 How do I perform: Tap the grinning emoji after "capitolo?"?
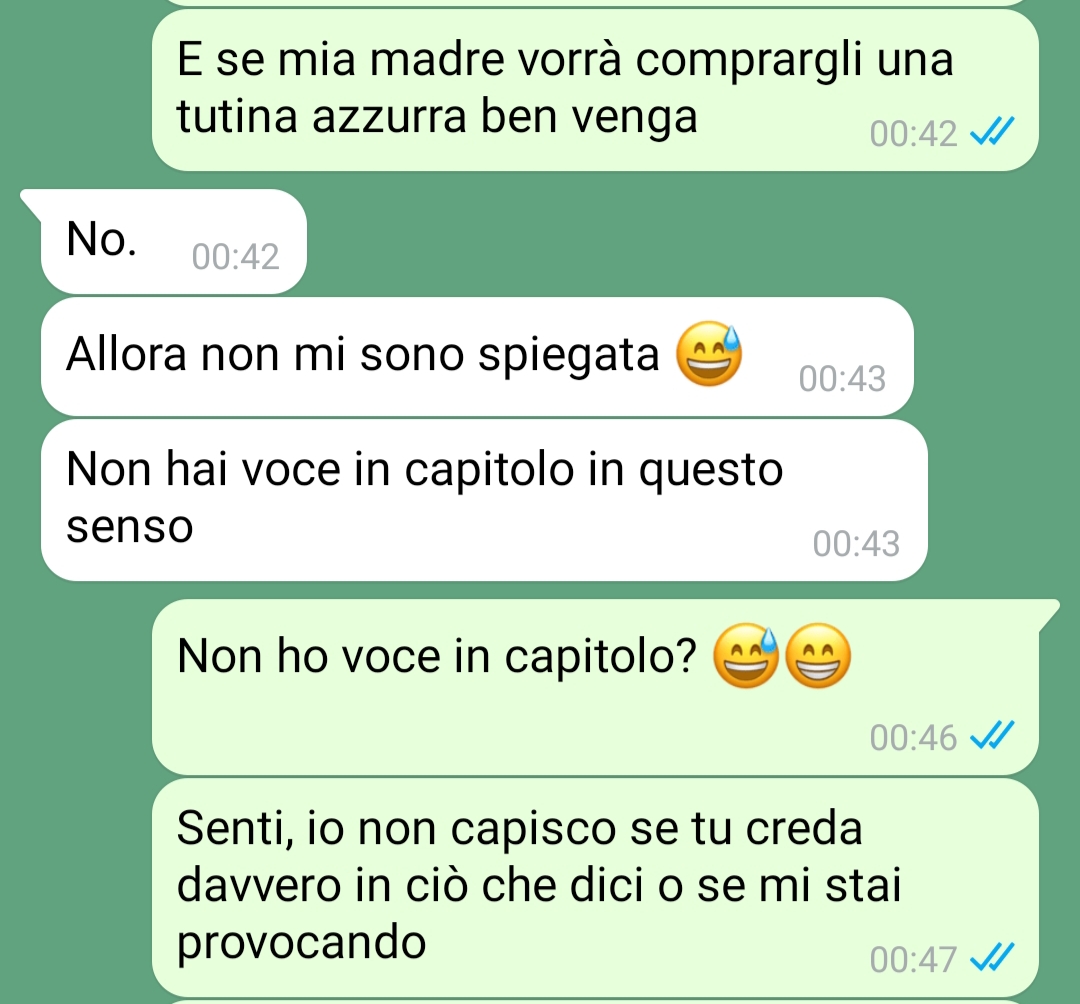click(818, 656)
